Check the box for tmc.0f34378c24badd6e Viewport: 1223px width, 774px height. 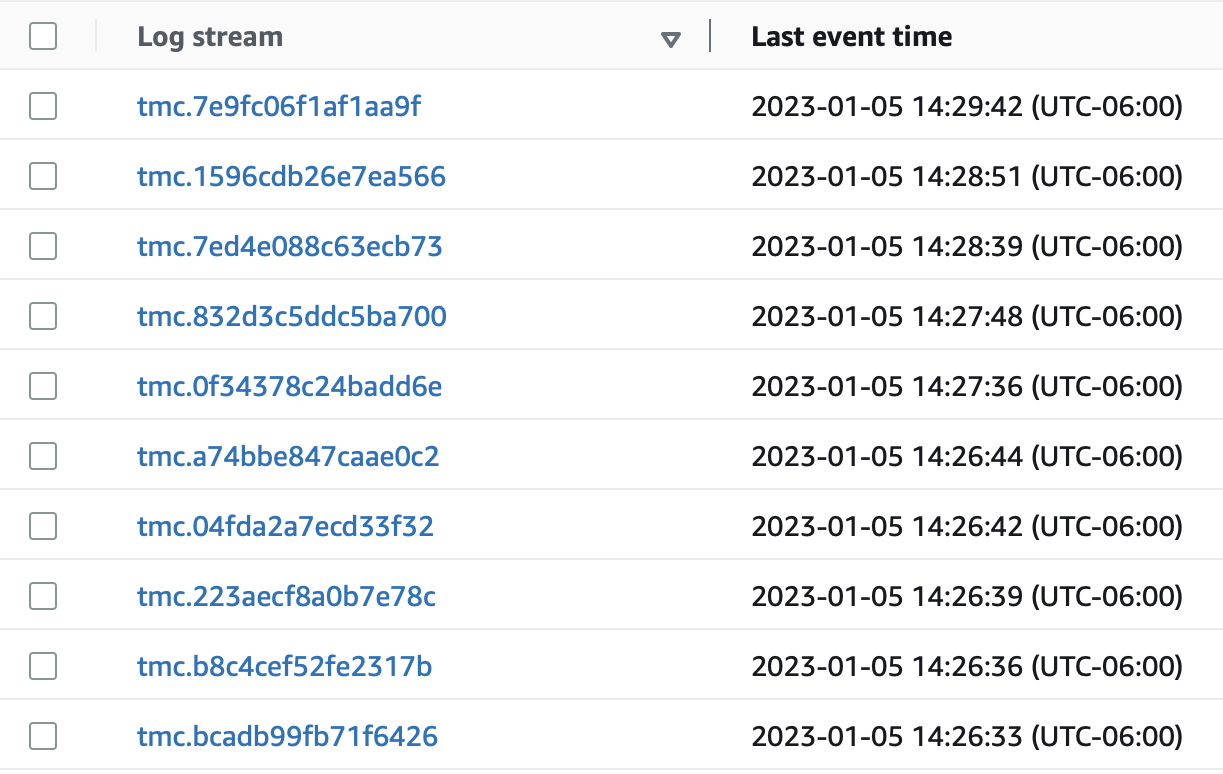(x=42, y=385)
